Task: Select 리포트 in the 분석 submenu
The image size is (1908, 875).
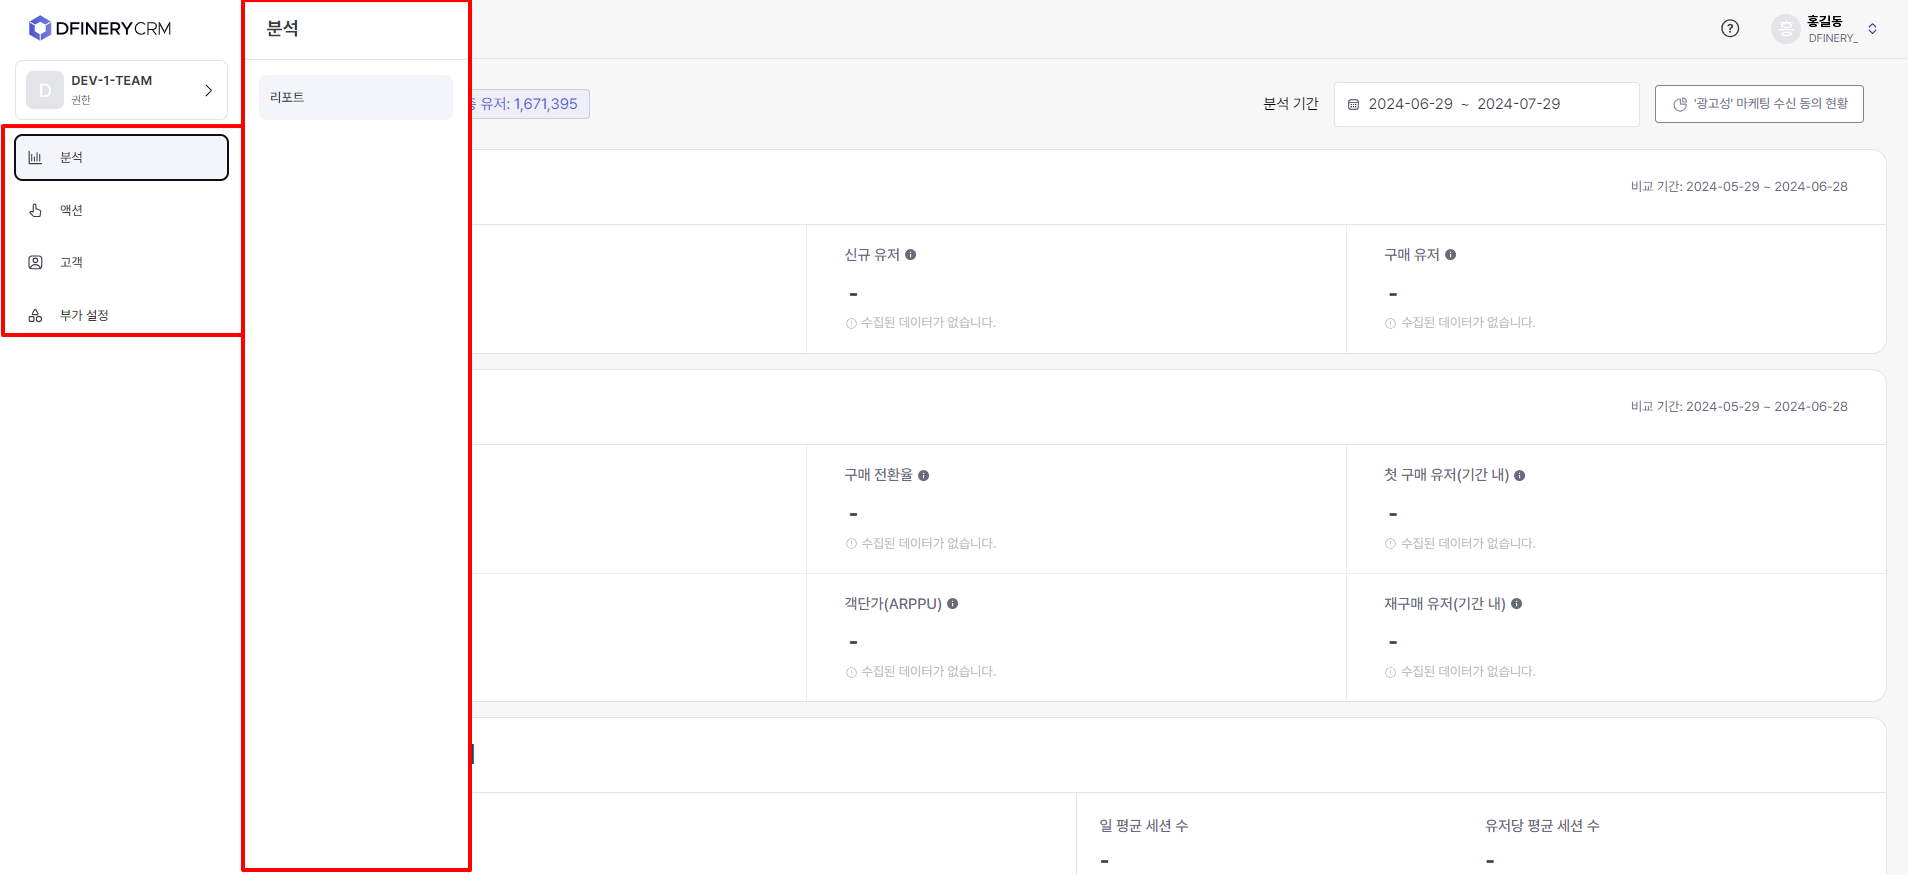Action: (x=355, y=97)
